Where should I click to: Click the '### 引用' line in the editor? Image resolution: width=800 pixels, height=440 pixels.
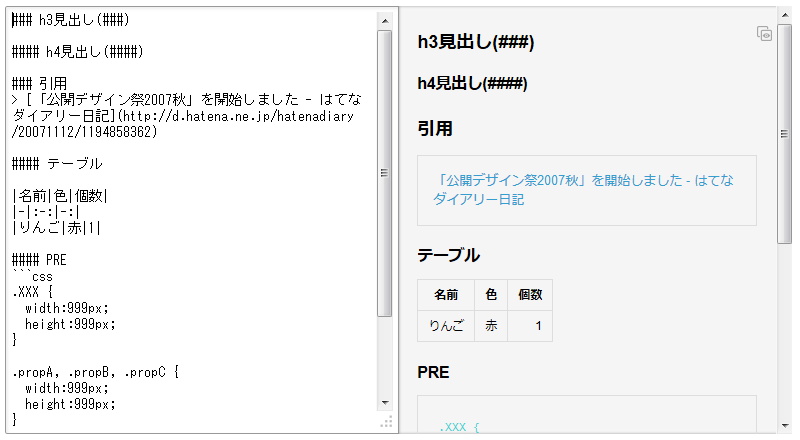39,83
